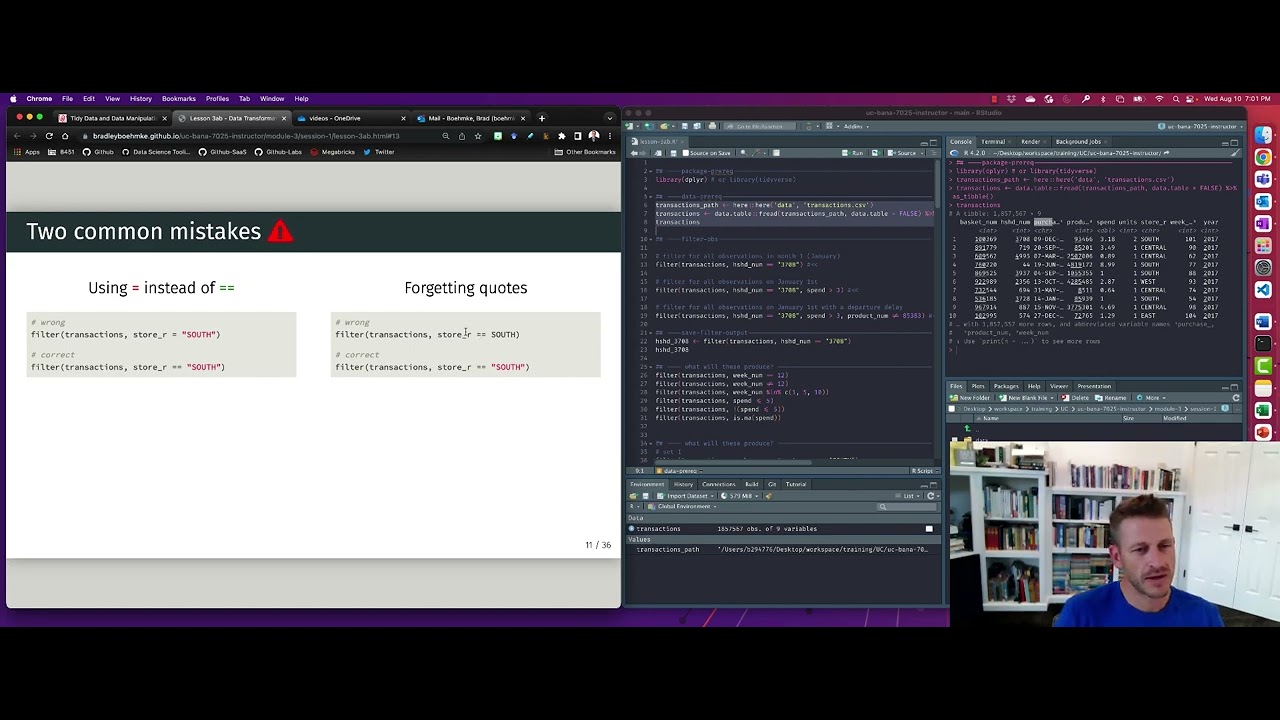Switch to the History tab in Environment pane

click(683, 484)
